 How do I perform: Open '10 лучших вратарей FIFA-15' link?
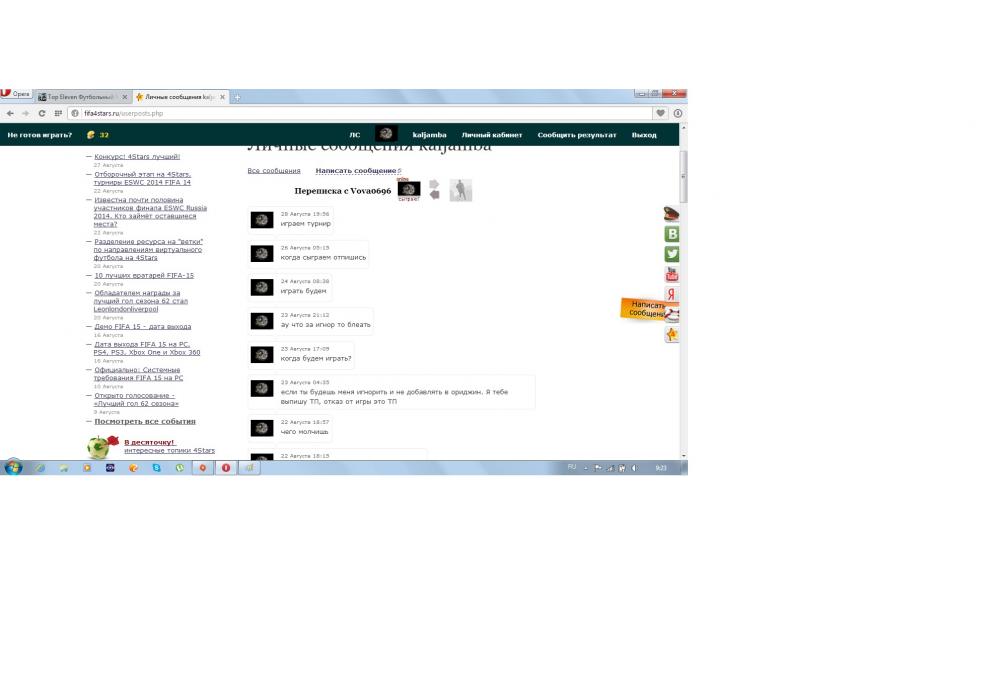click(144, 275)
